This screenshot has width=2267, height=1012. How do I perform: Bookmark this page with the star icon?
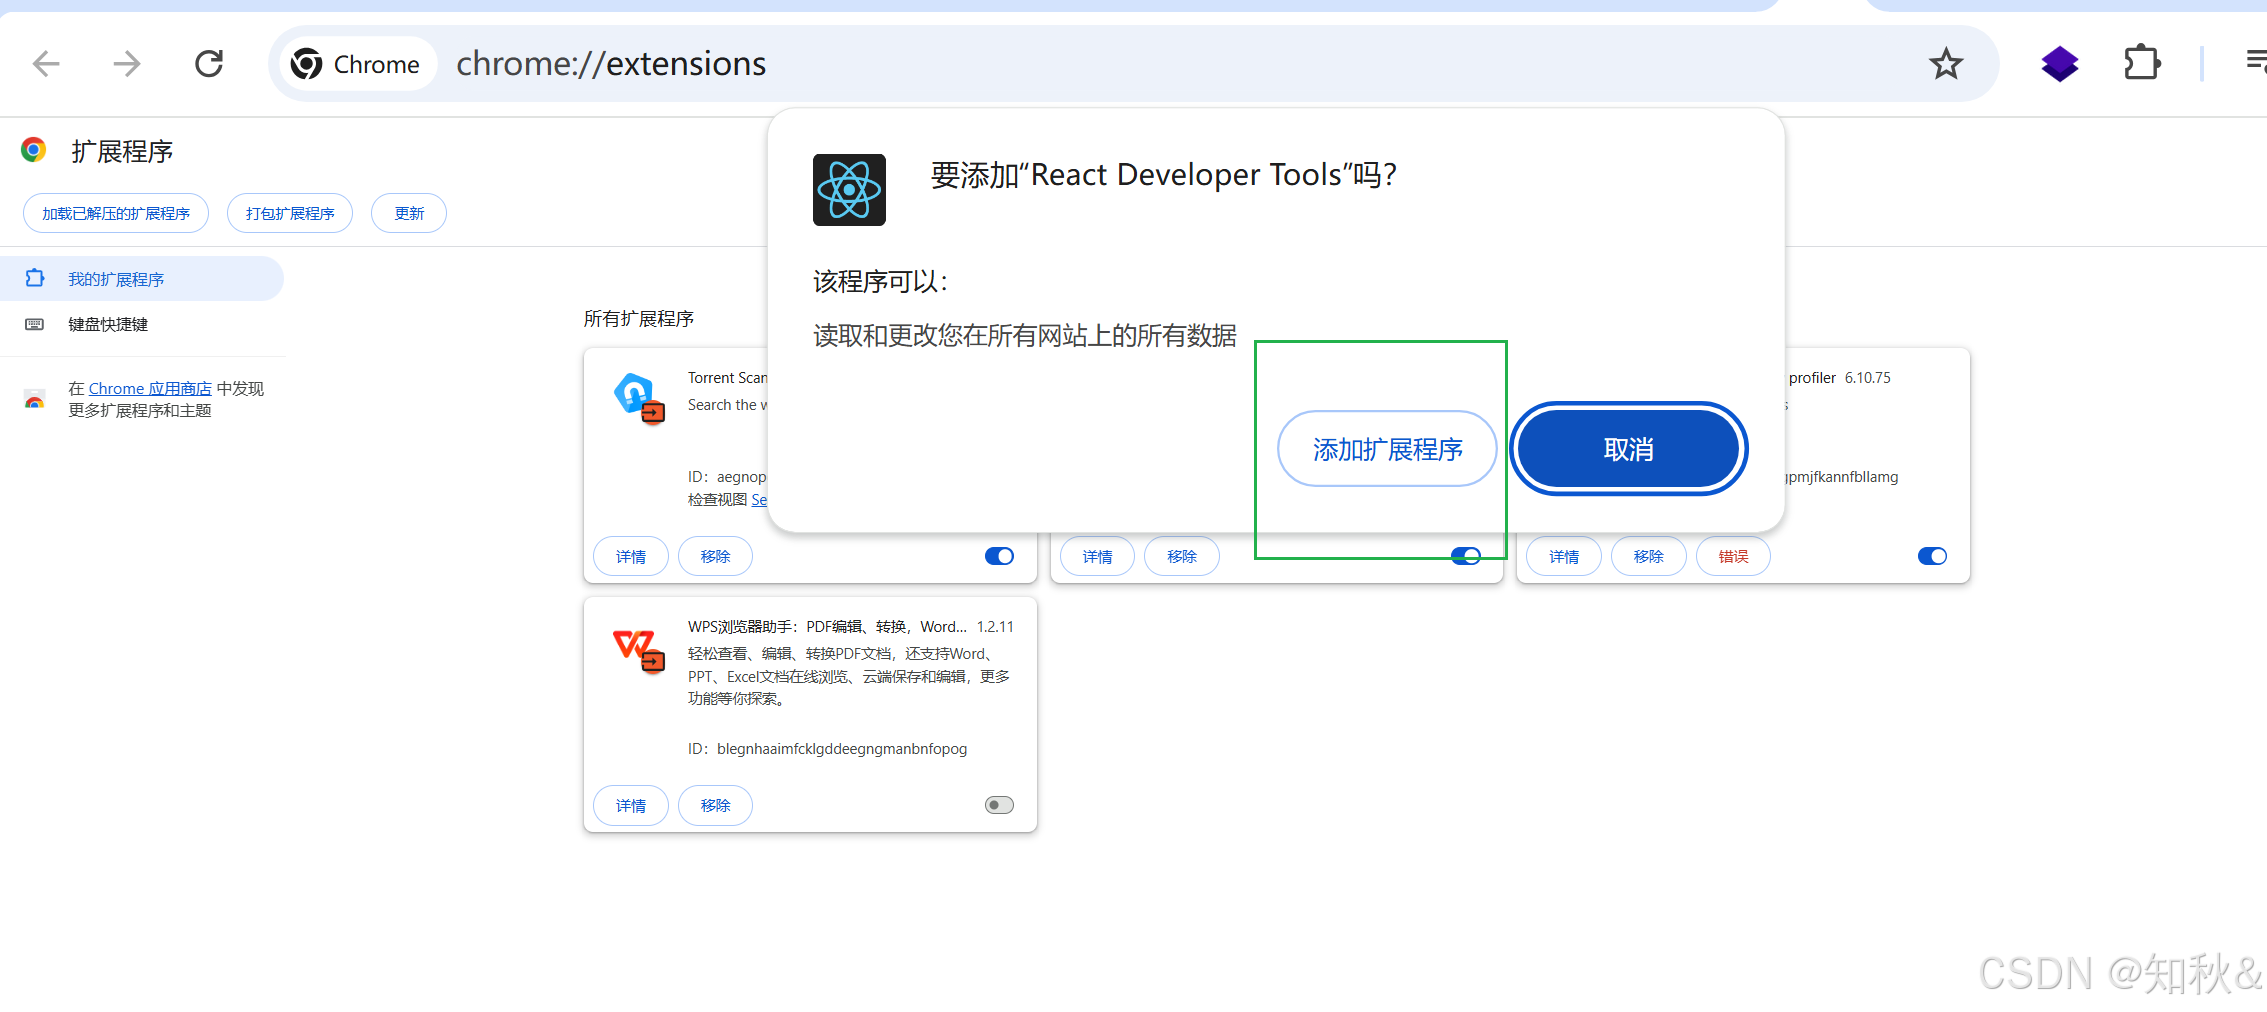(x=1946, y=64)
